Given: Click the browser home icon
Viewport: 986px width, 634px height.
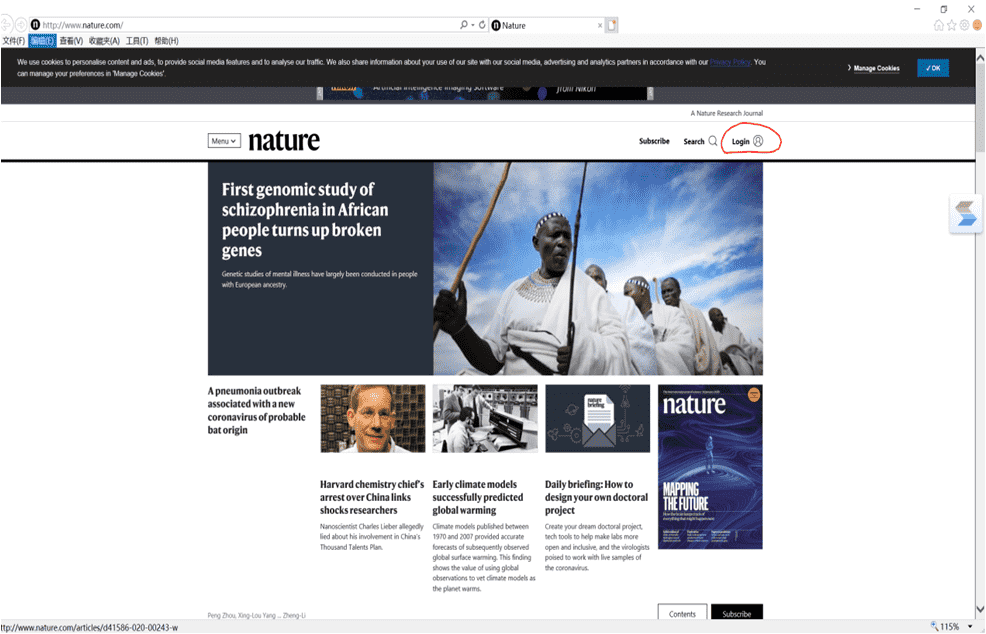Looking at the screenshot, I should click(x=939, y=25).
